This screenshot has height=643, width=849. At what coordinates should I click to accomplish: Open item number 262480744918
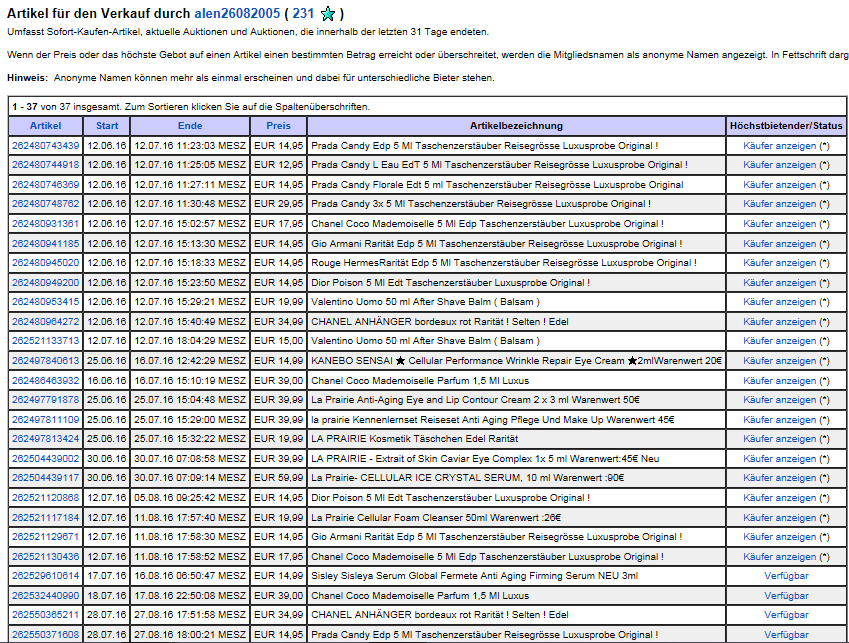[x=45, y=165]
